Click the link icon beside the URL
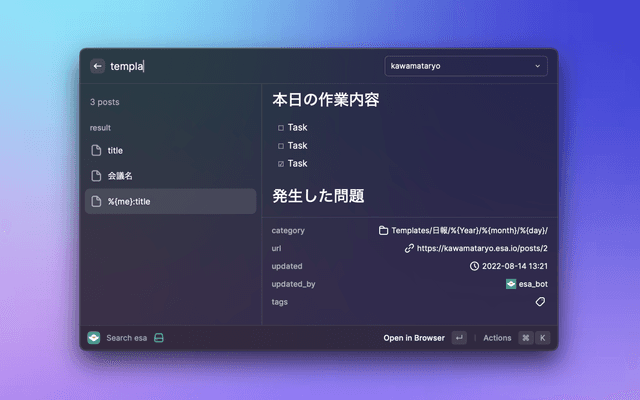640x400 pixels. 409,248
